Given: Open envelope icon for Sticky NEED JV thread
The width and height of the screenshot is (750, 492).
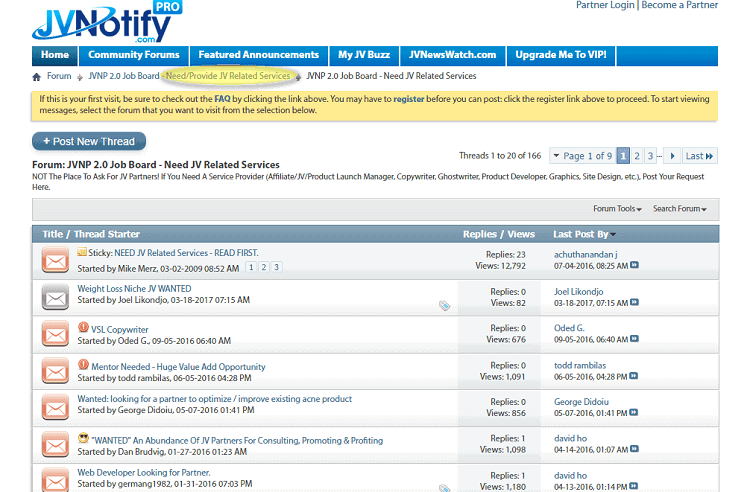Looking at the screenshot, I should point(55,260).
